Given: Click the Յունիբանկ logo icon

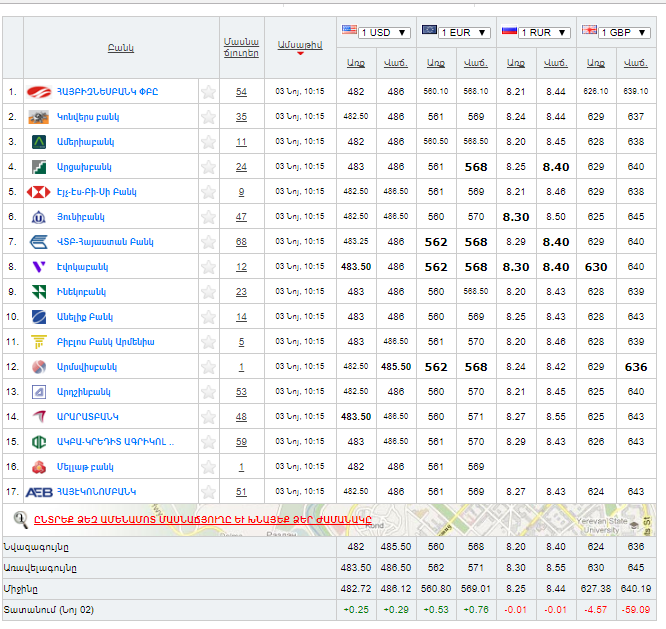Looking at the screenshot, I should click(39, 217).
